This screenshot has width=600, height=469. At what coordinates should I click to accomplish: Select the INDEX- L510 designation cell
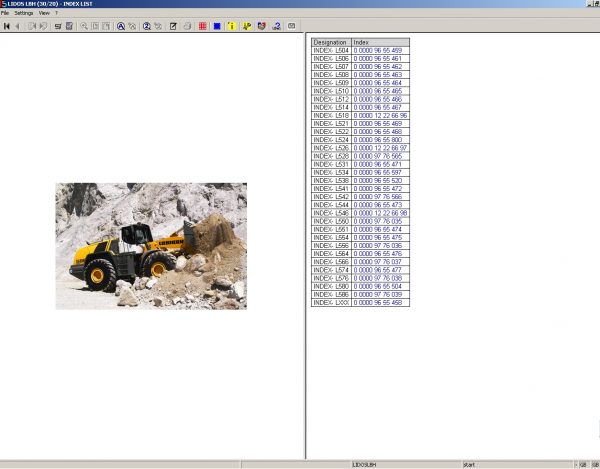click(x=331, y=91)
